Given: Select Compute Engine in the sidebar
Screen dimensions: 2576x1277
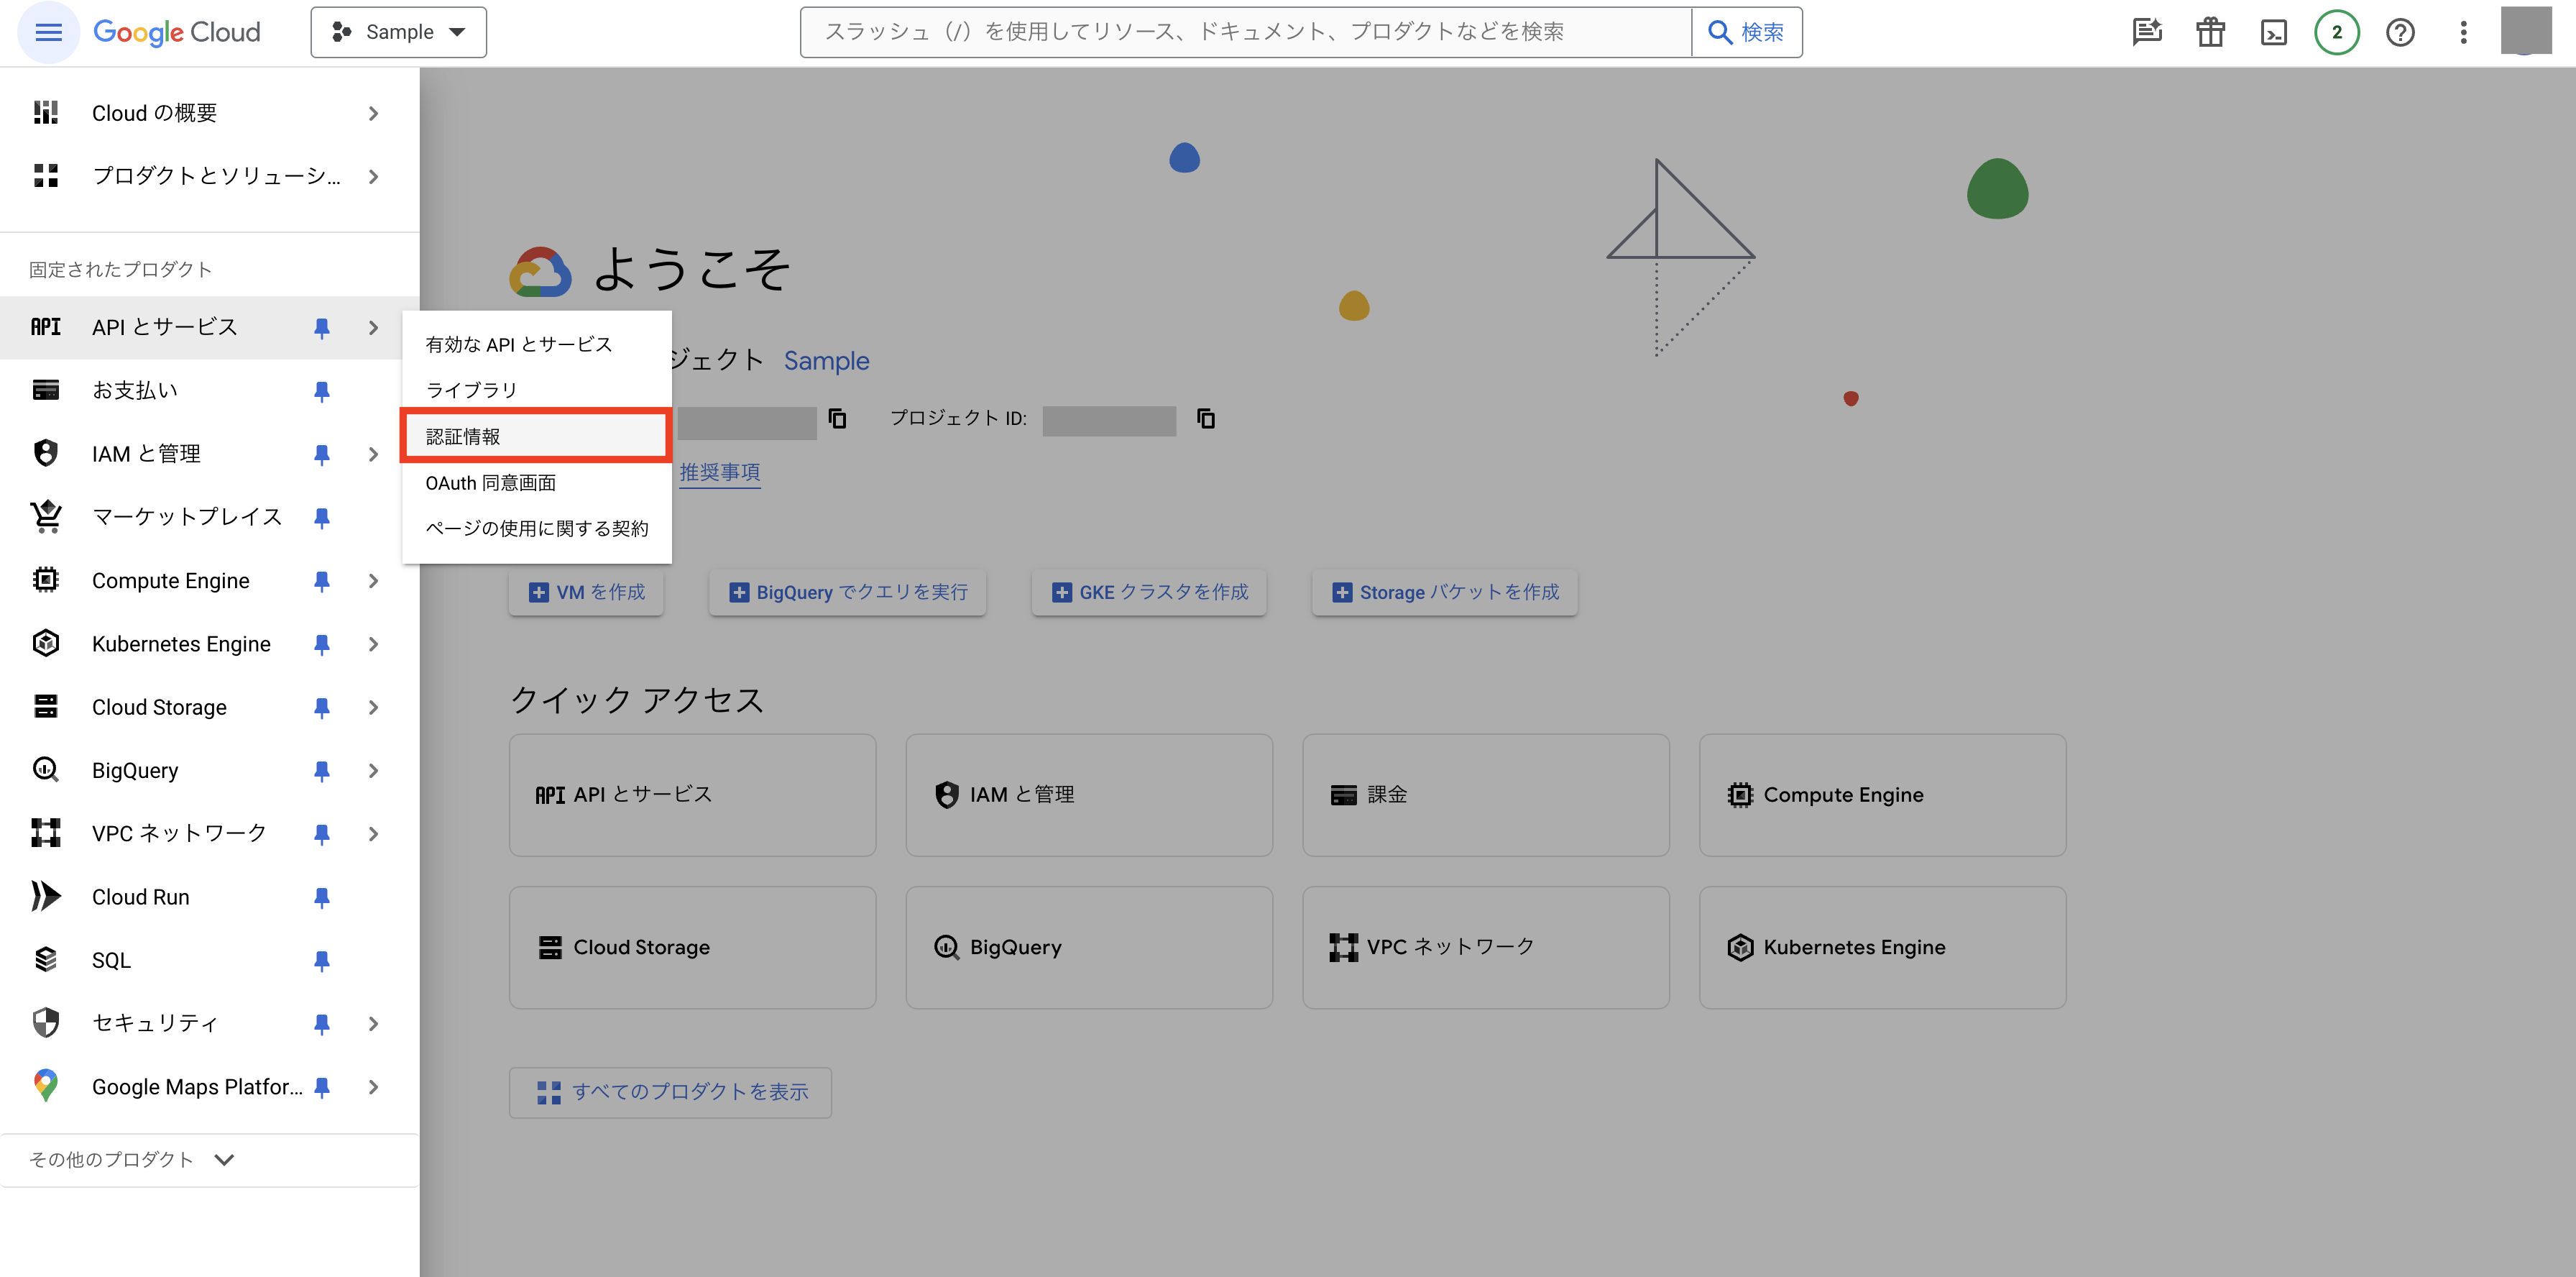Looking at the screenshot, I should tap(170, 580).
